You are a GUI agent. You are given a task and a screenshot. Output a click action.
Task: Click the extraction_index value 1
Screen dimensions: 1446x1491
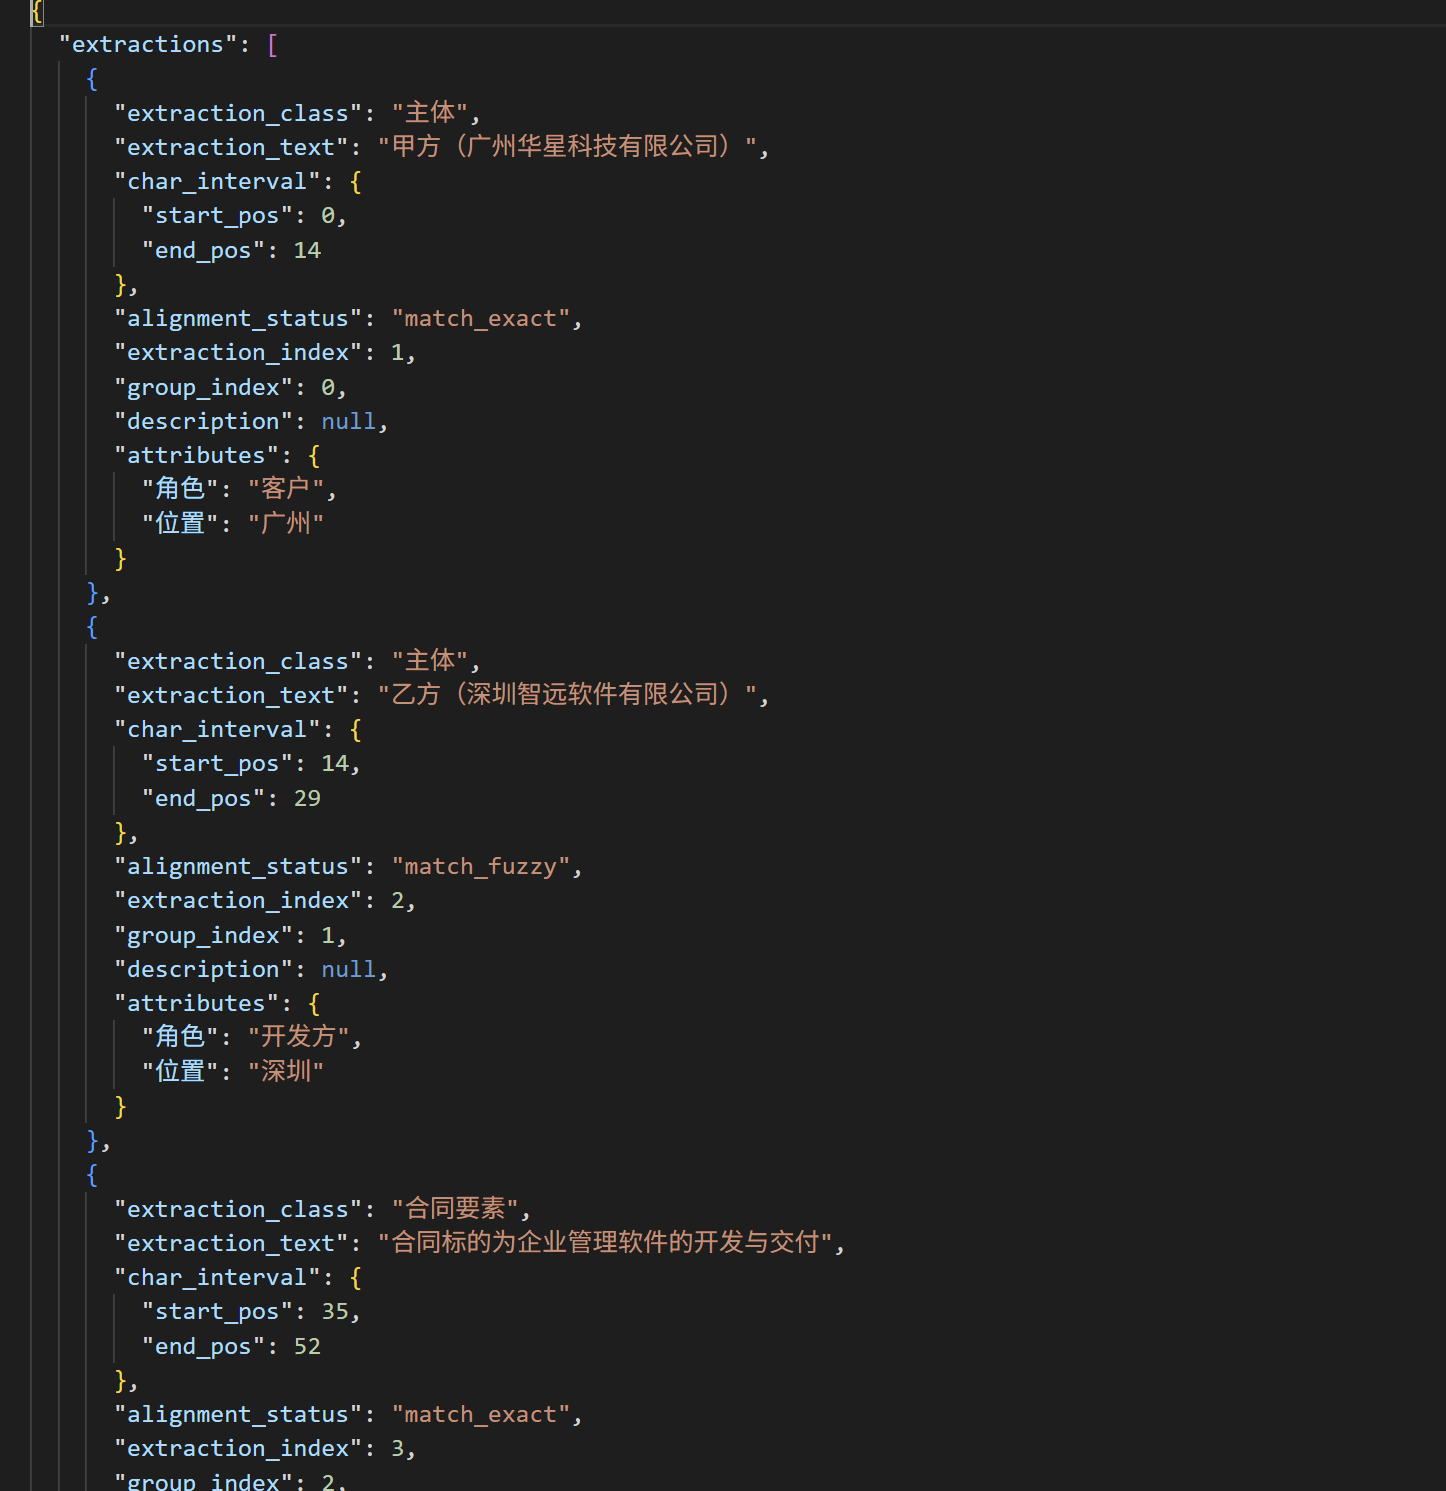[397, 353]
